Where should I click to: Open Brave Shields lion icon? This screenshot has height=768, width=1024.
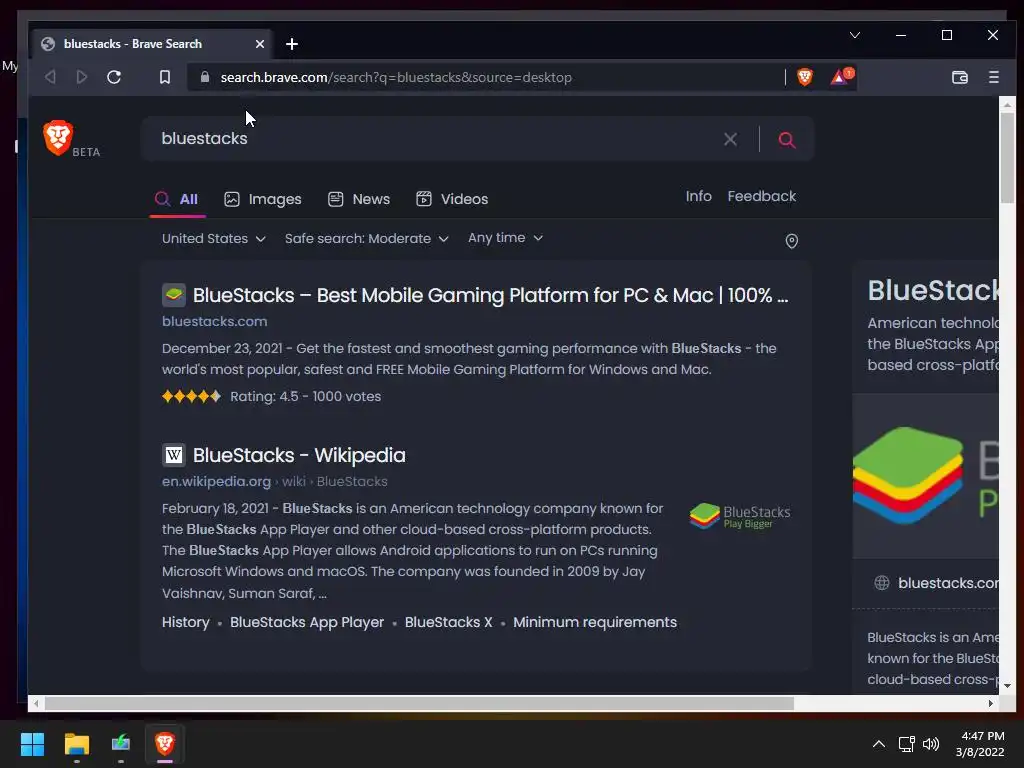click(805, 77)
